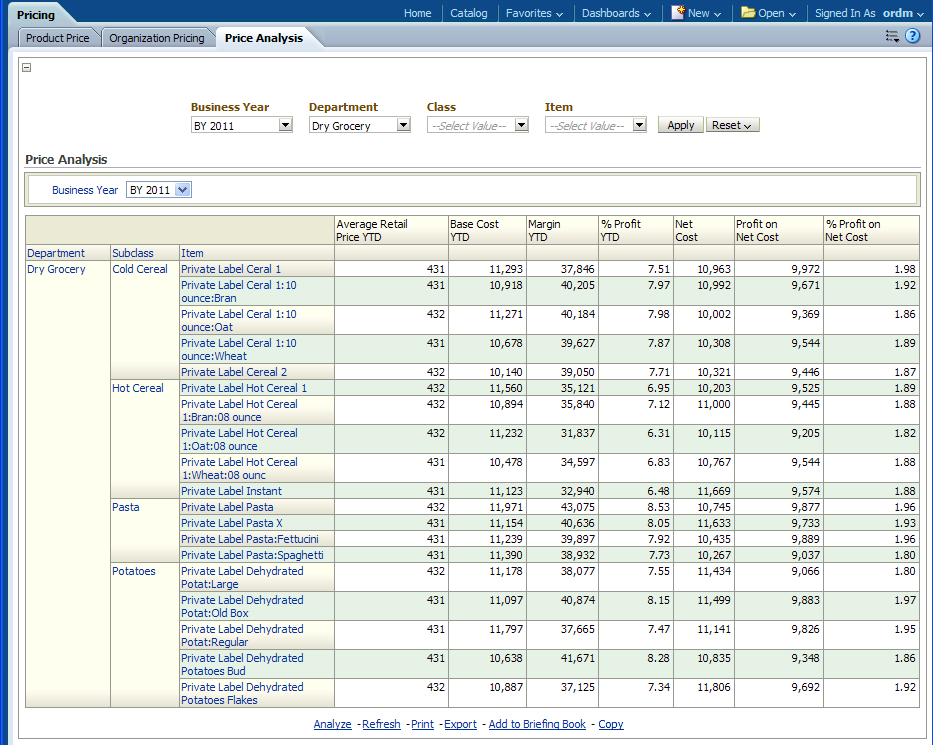
Task: Click the New document icon
Action: (678, 13)
